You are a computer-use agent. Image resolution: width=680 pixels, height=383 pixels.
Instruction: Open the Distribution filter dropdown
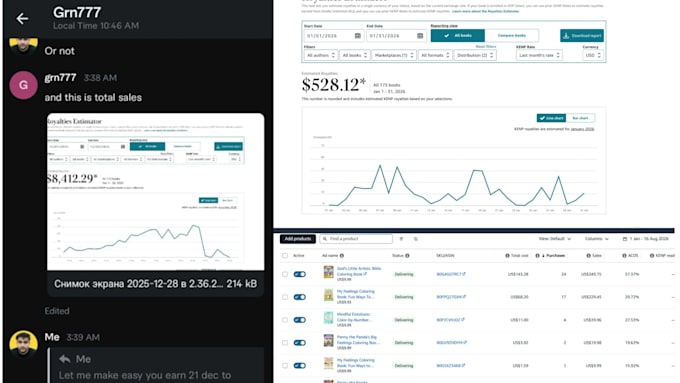coord(475,56)
